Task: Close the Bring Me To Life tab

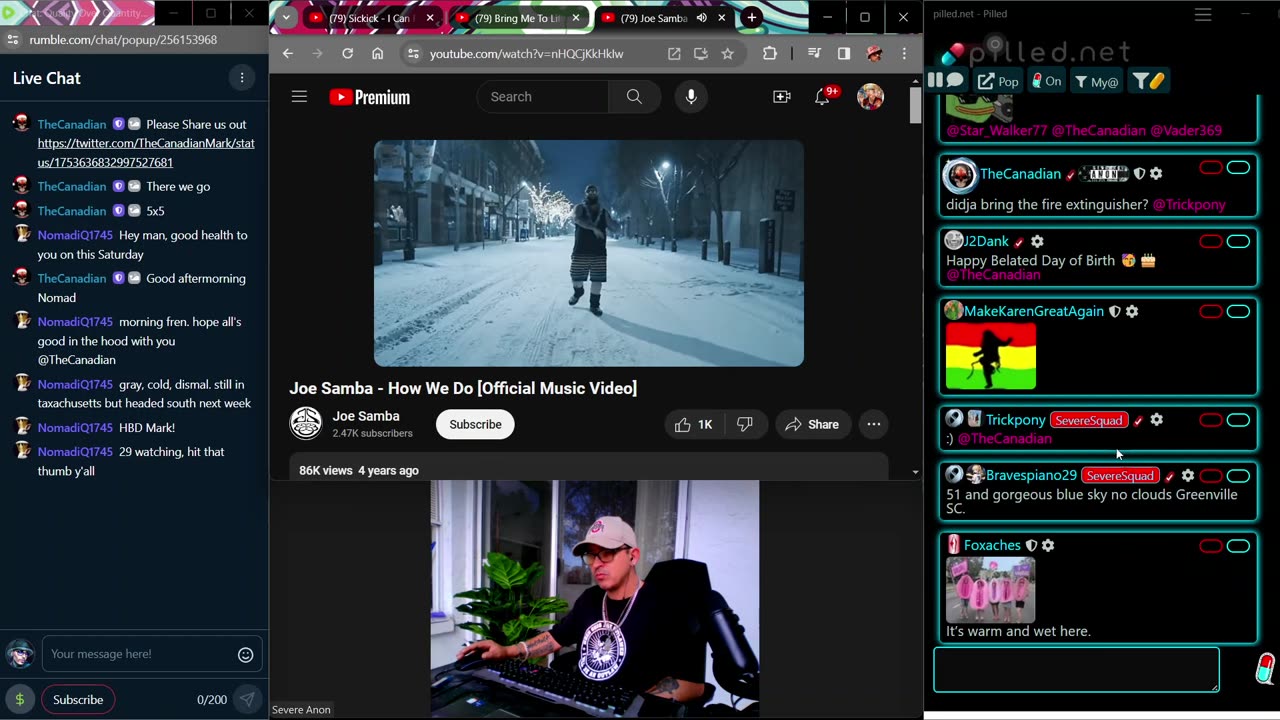Action: [x=576, y=18]
